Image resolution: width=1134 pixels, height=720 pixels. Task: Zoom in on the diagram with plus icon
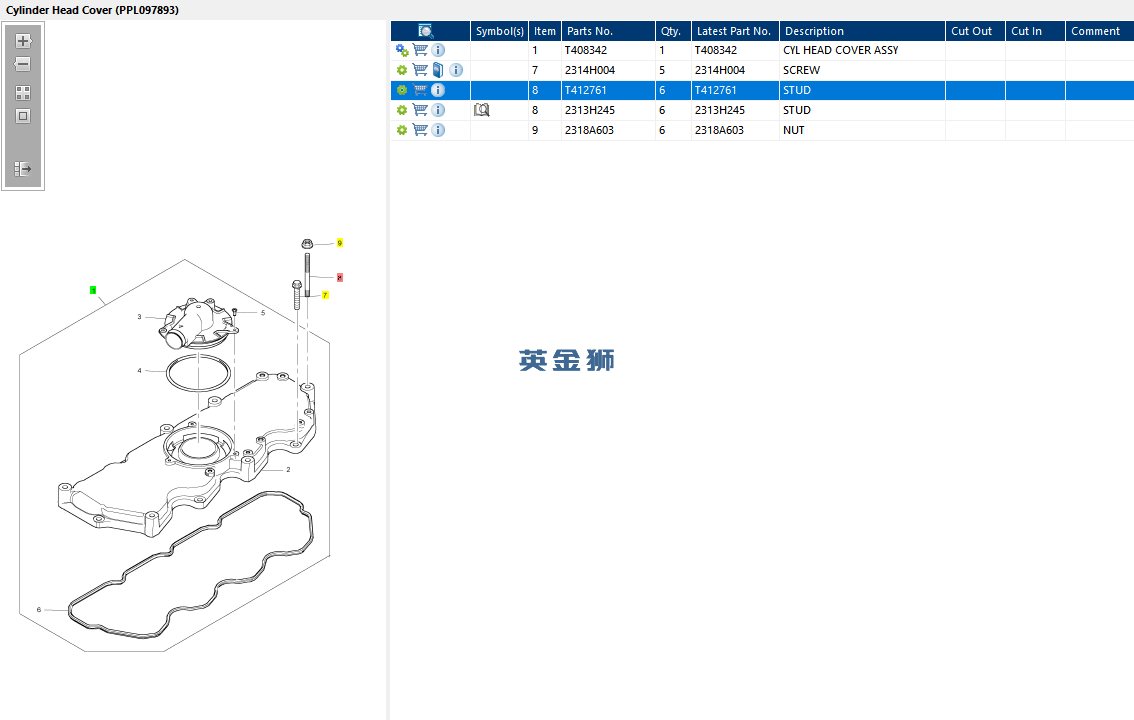tap(23, 41)
